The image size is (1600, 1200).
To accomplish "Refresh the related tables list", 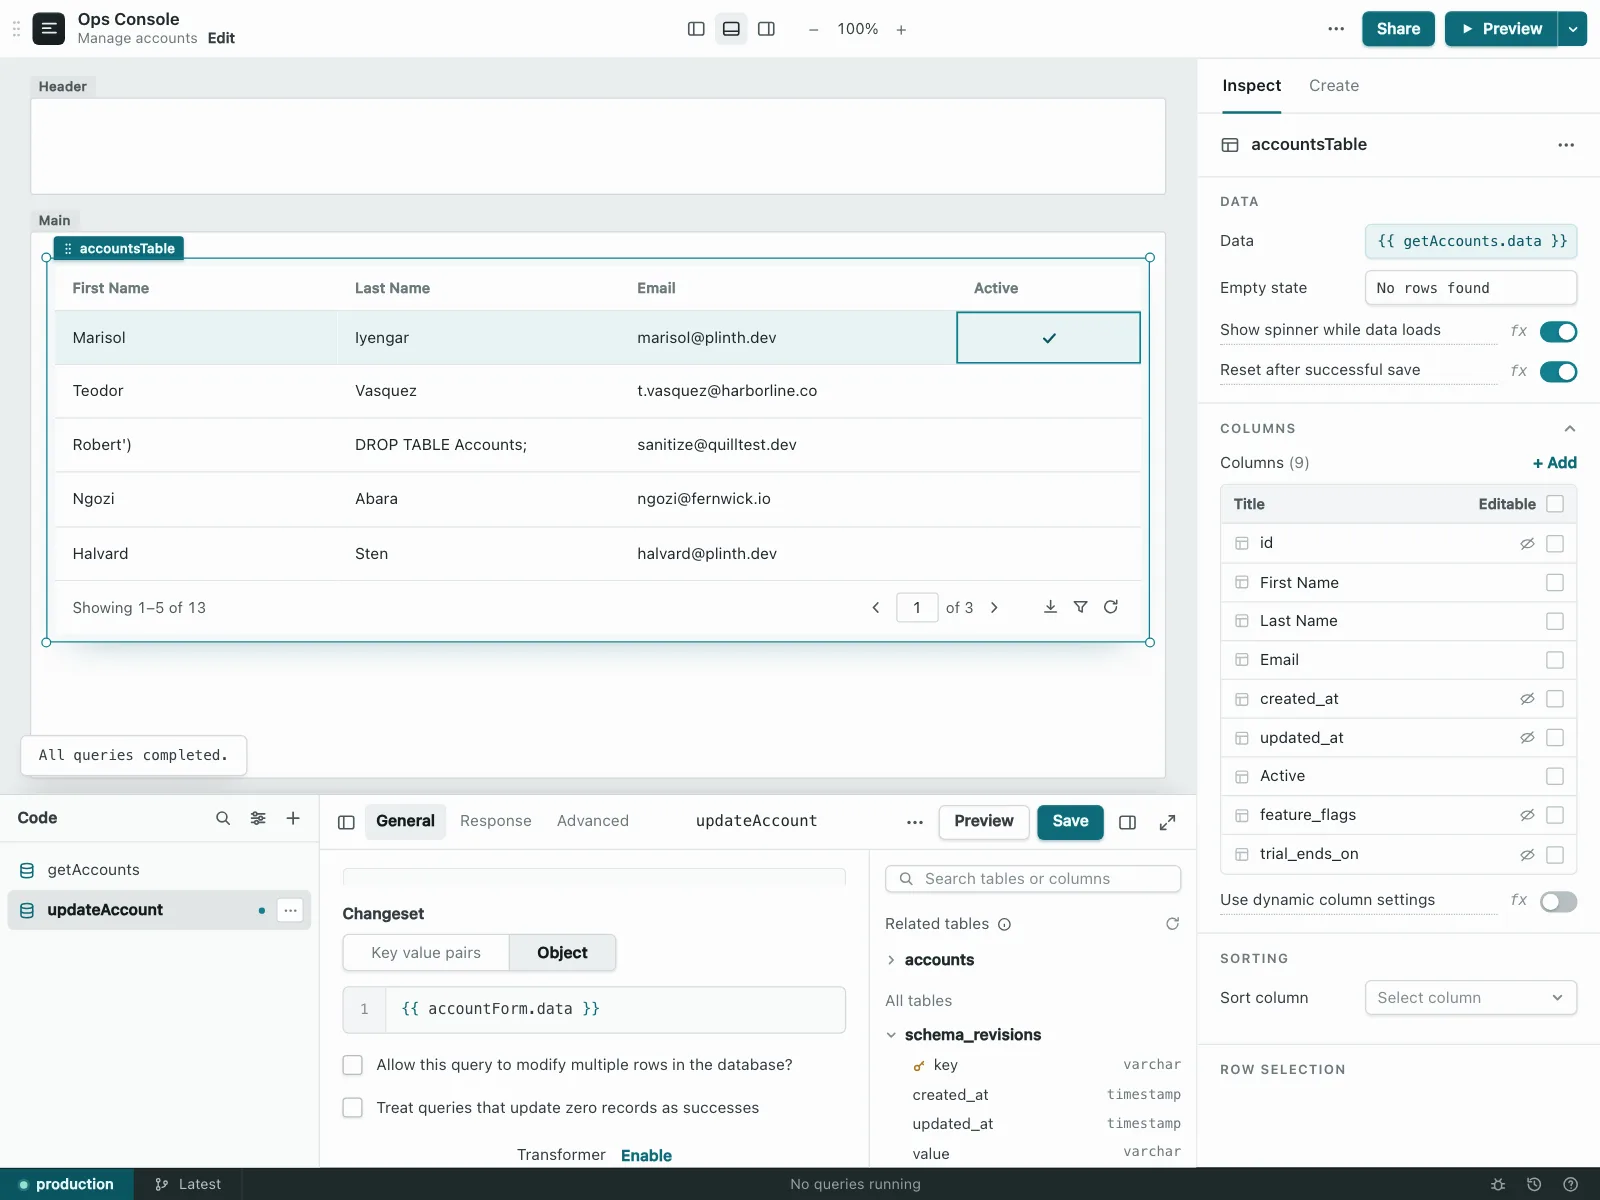I will pyautogui.click(x=1173, y=924).
